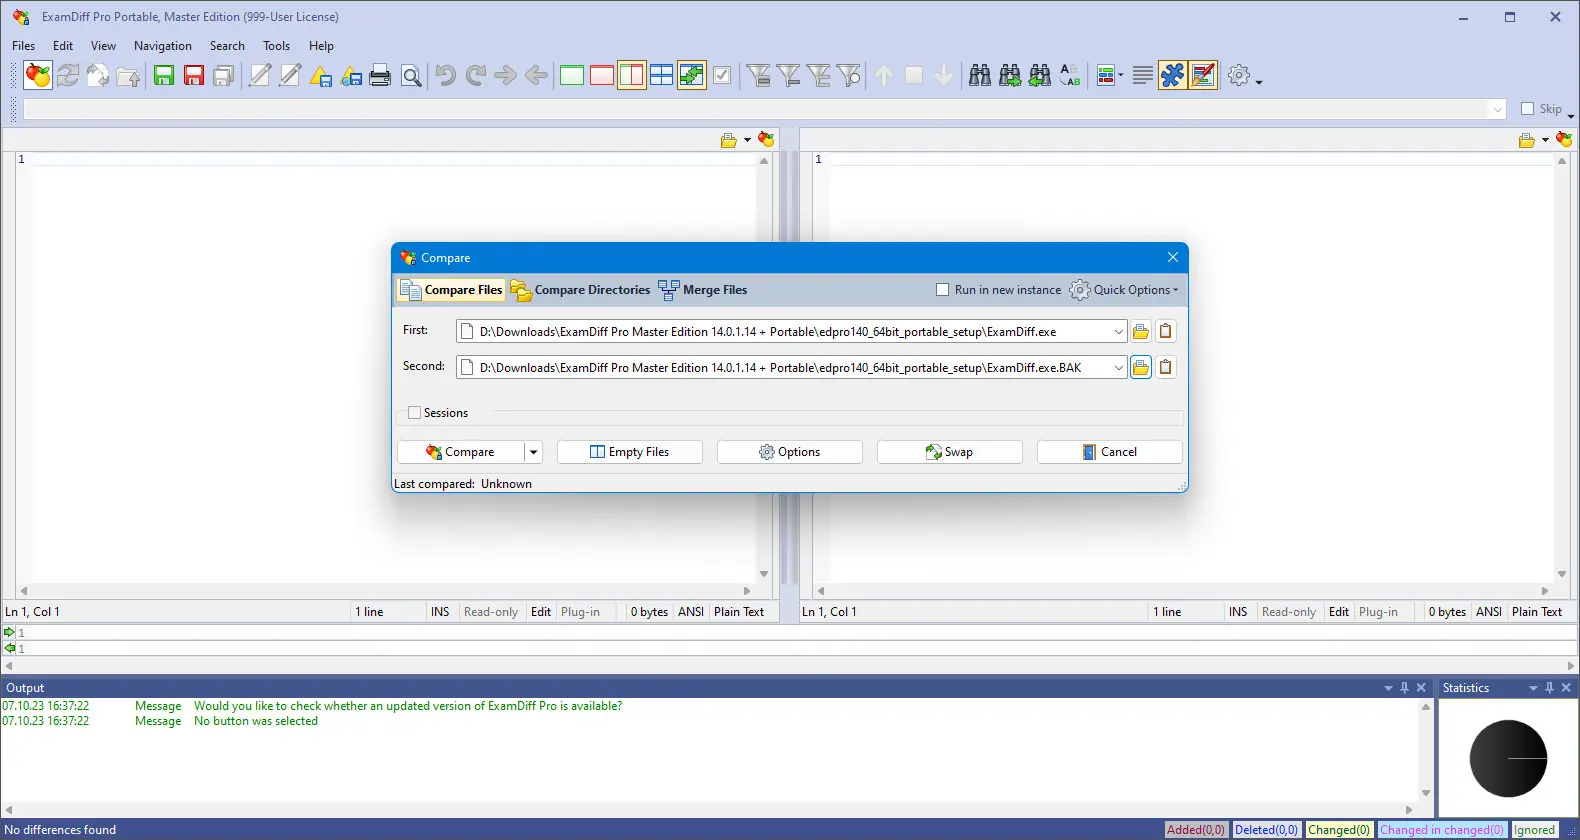Open the Statistics panel dropdown arrow
Screen dimensions: 1580x840
[x=1533, y=688]
